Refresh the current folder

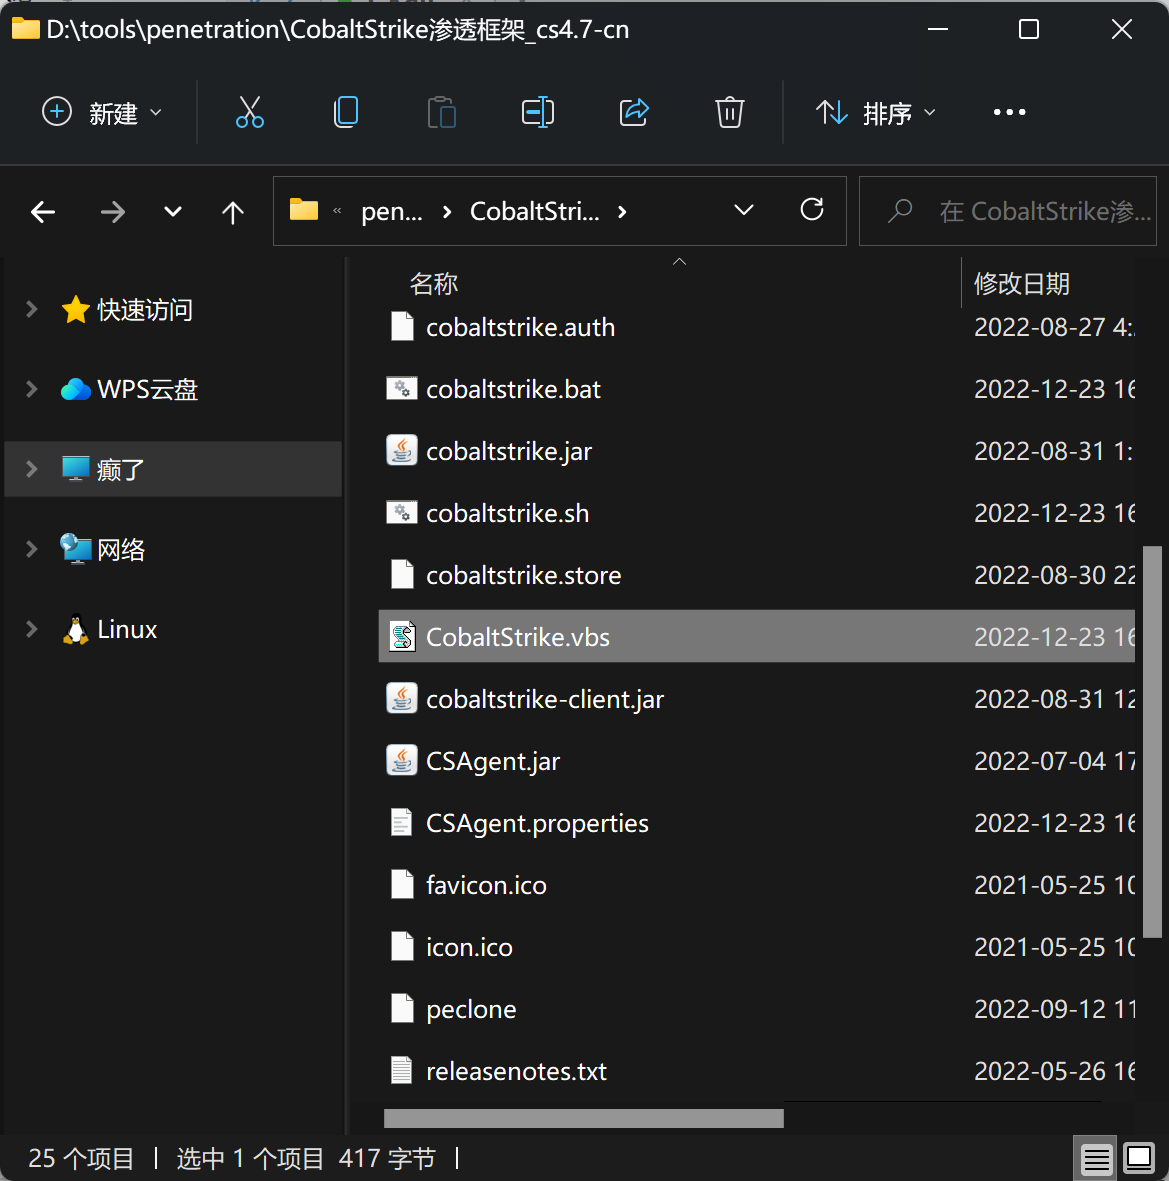click(811, 210)
